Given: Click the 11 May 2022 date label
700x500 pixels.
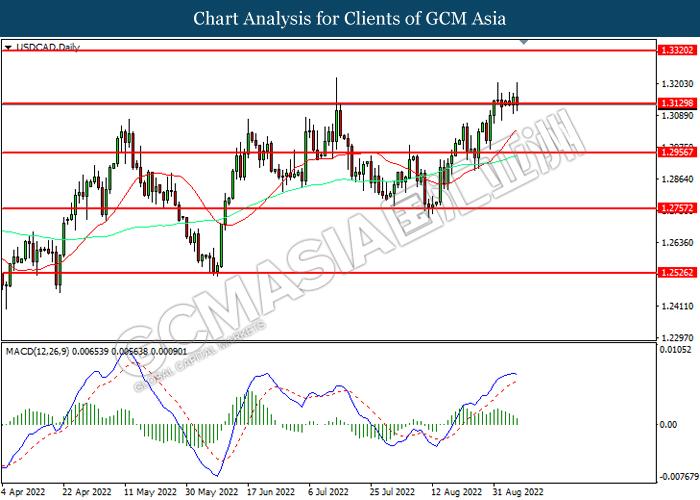Looking at the screenshot, I should (x=151, y=492).
